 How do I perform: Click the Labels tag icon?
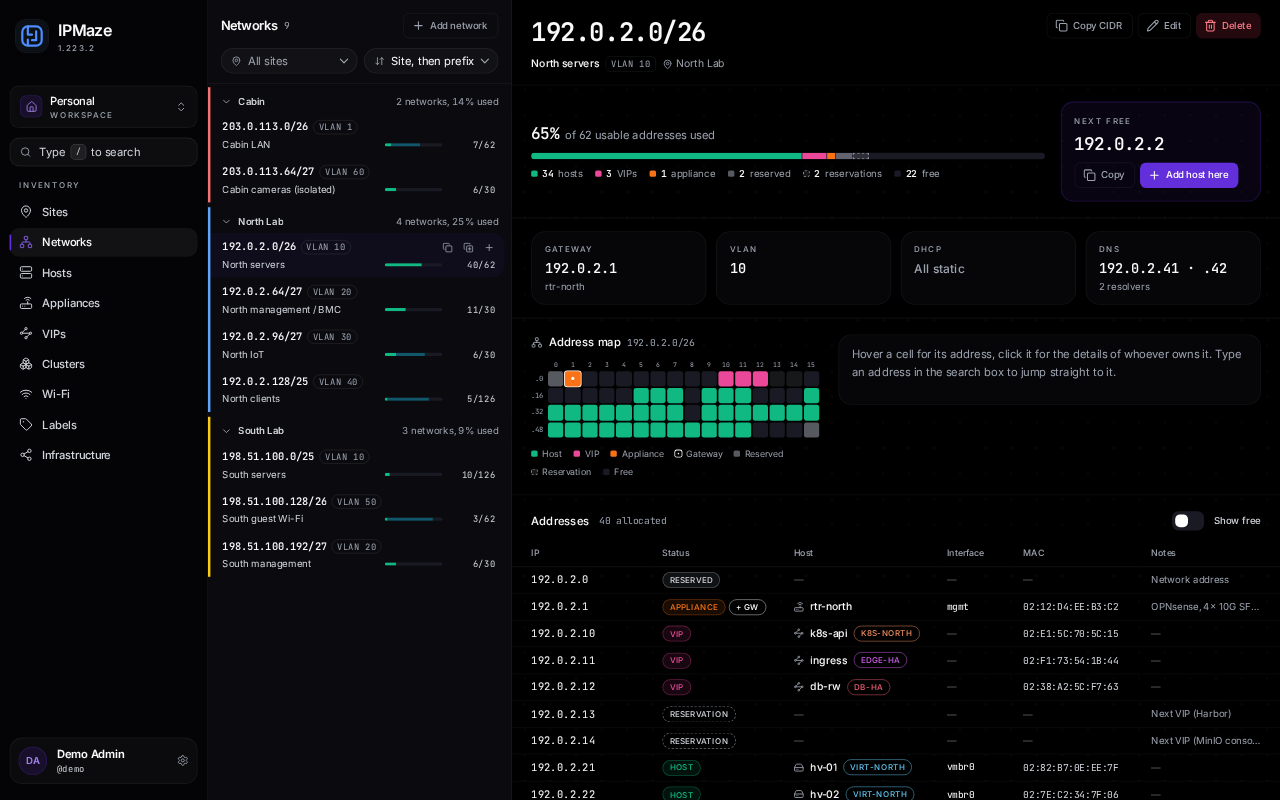tap(26, 425)
